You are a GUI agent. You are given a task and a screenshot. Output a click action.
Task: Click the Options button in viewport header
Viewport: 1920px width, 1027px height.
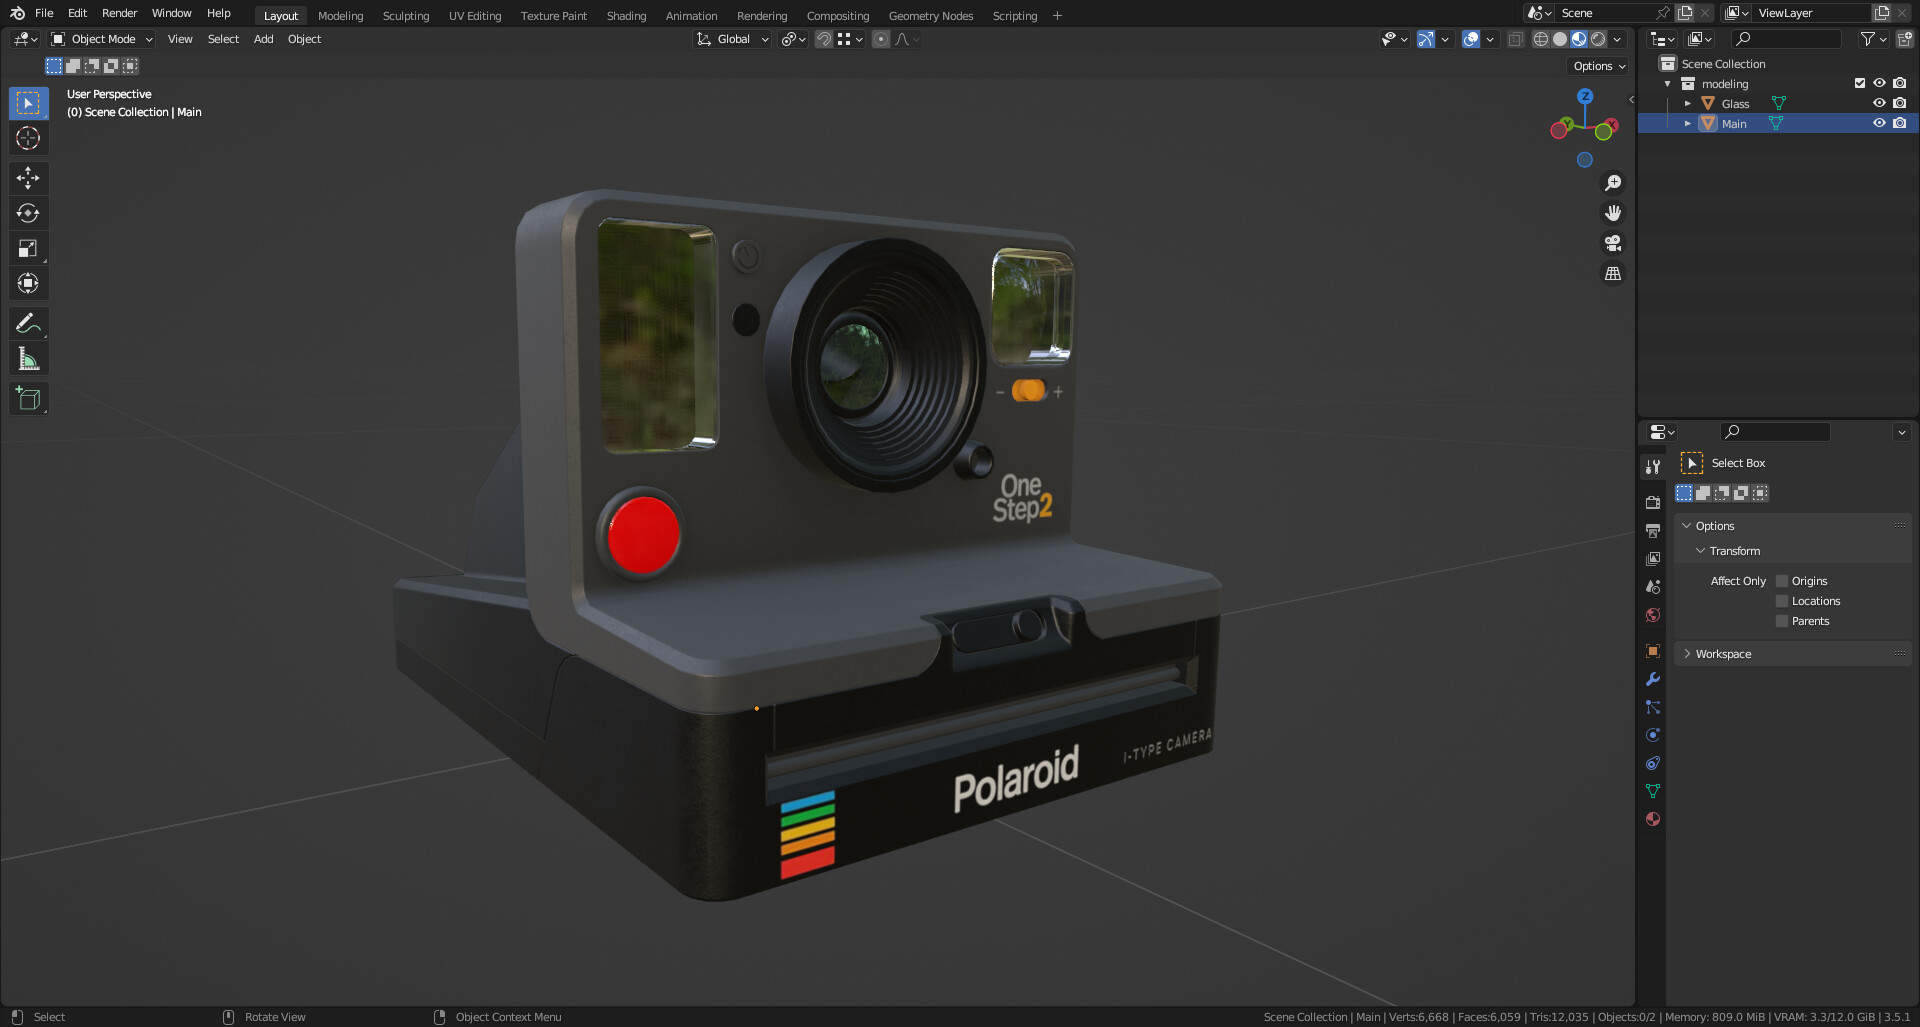click(1597, 65)
